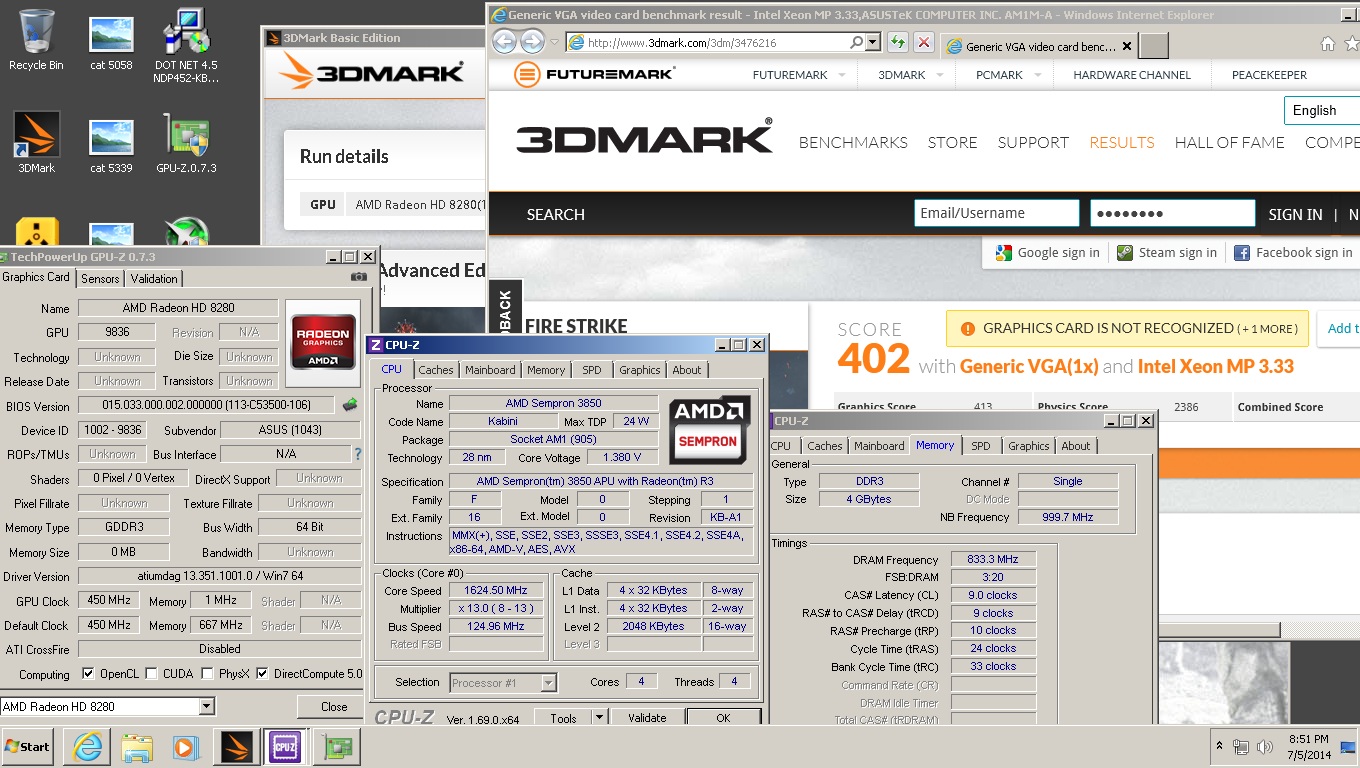1360x768 pixels.
Task: Click the AMD Radeon Graphics logo in GPU-Z
Action: point(322,344)
